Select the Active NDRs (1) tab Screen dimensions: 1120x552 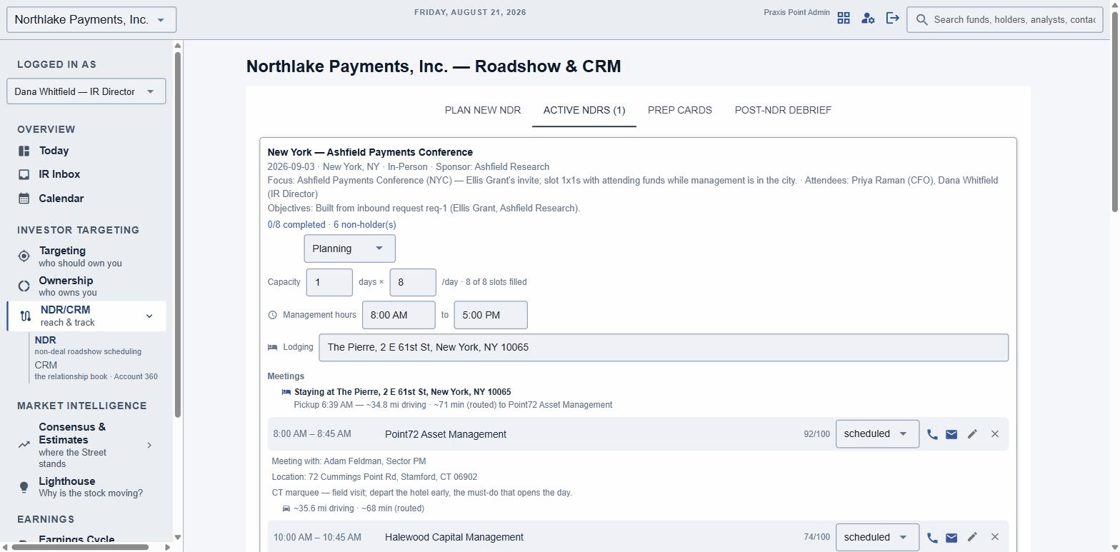coord(584,110)
